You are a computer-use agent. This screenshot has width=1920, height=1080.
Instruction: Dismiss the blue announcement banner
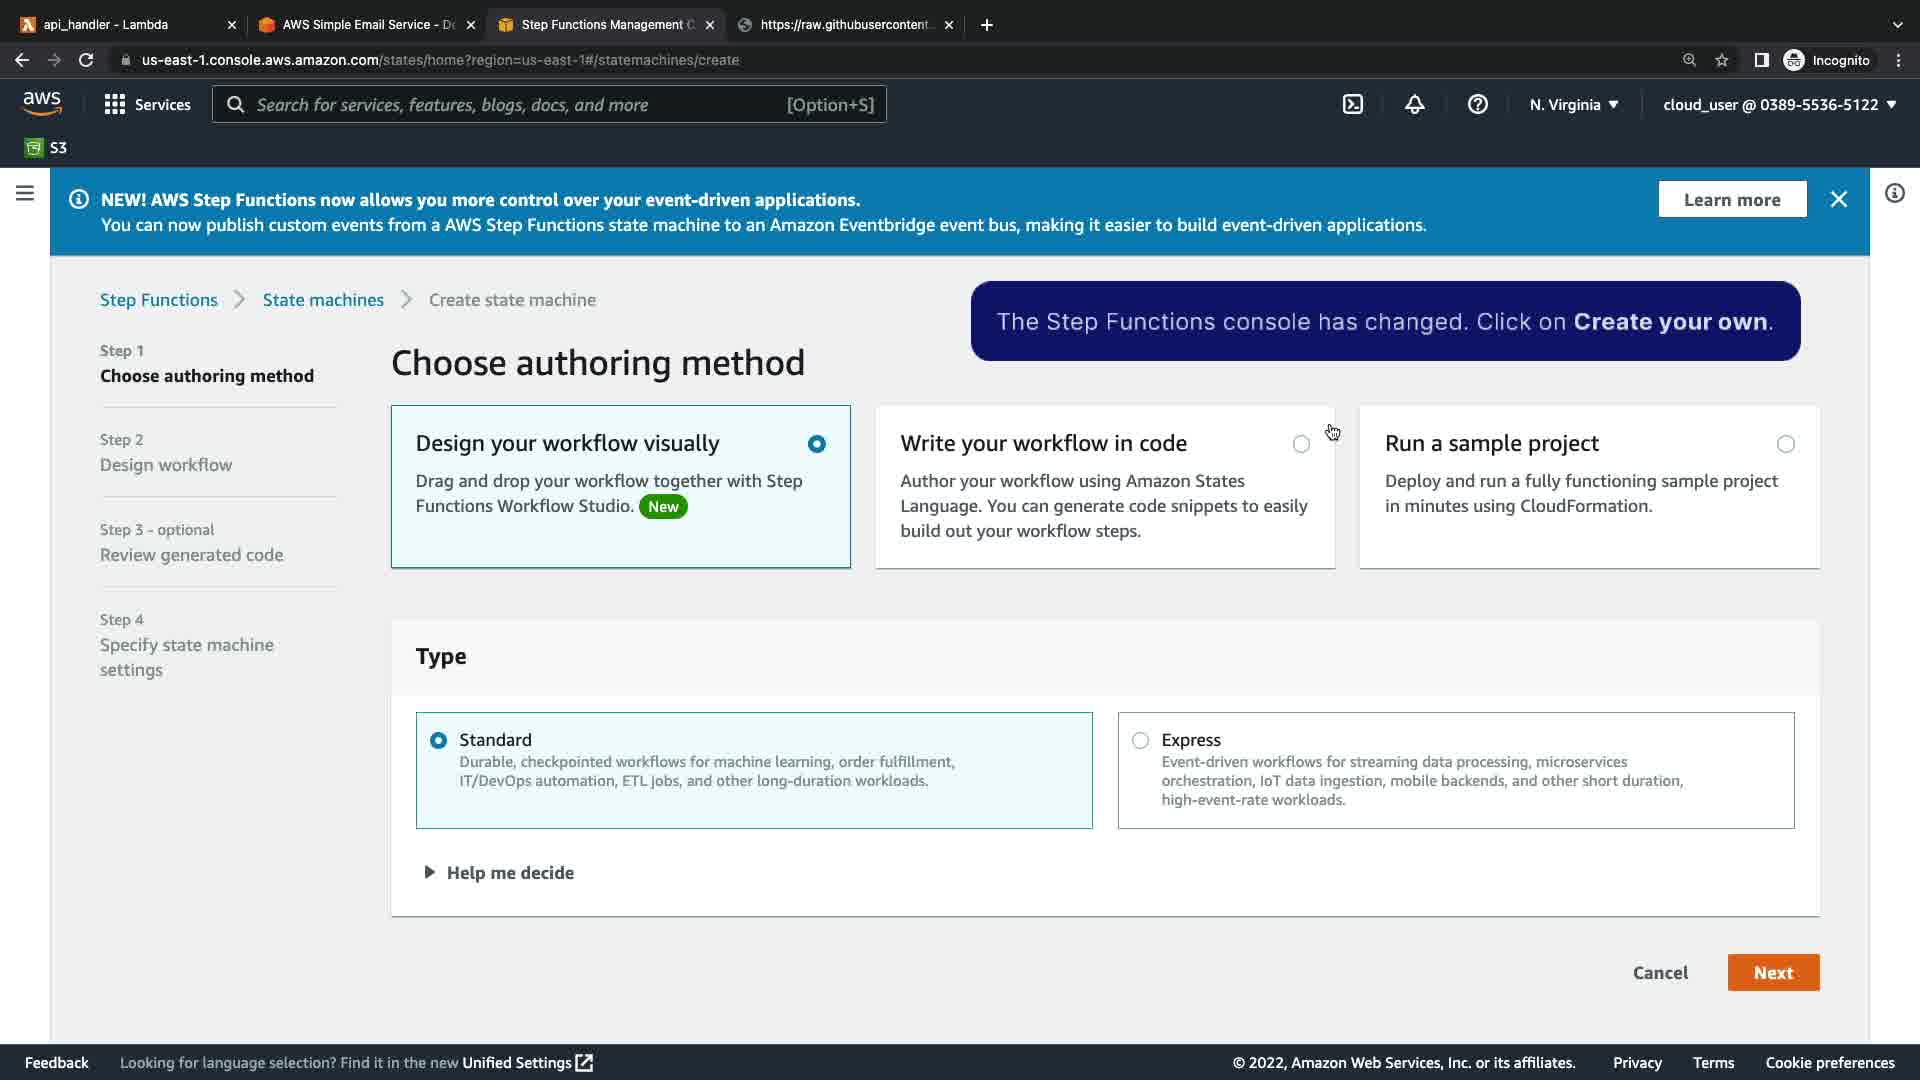[x=1838, y=199]
